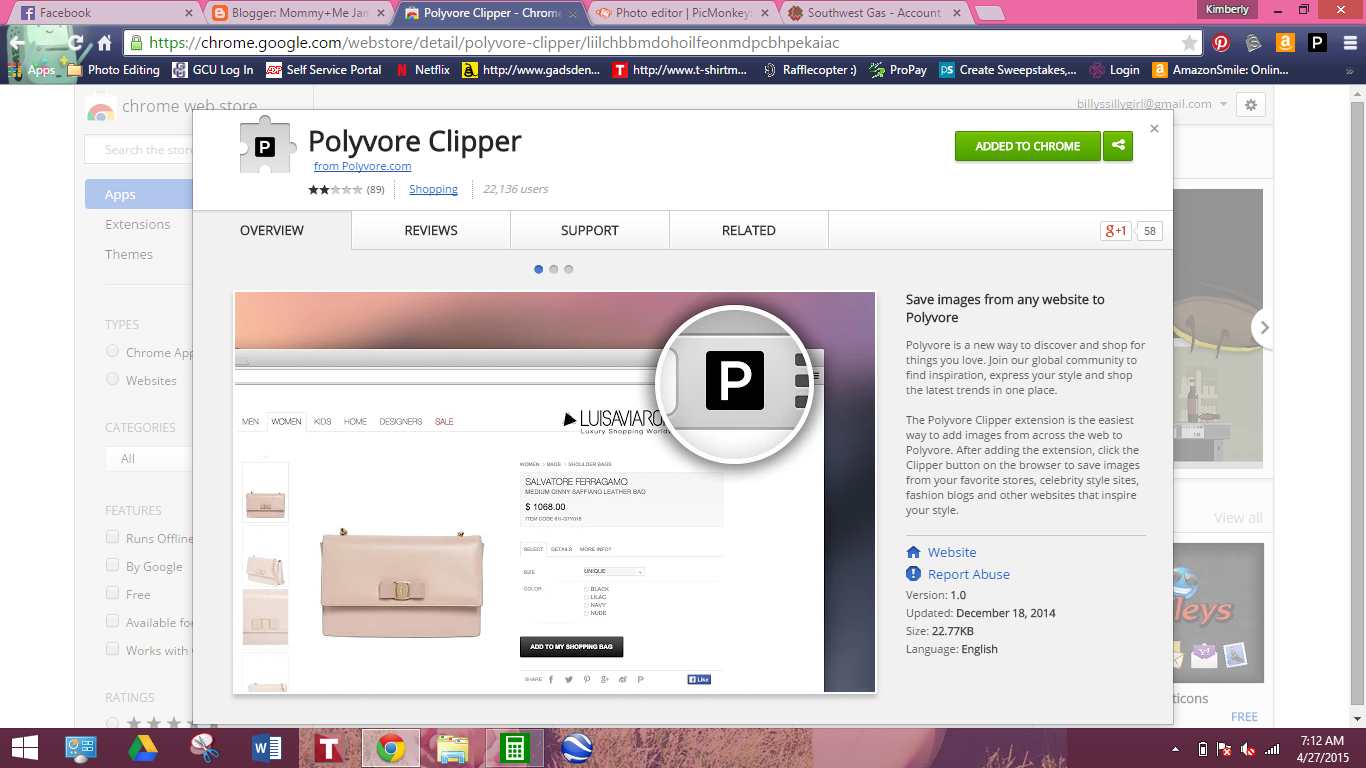1366x768 pixels.
Task: Open Google Drive from the taskbar
Action: tap(143, 748)
